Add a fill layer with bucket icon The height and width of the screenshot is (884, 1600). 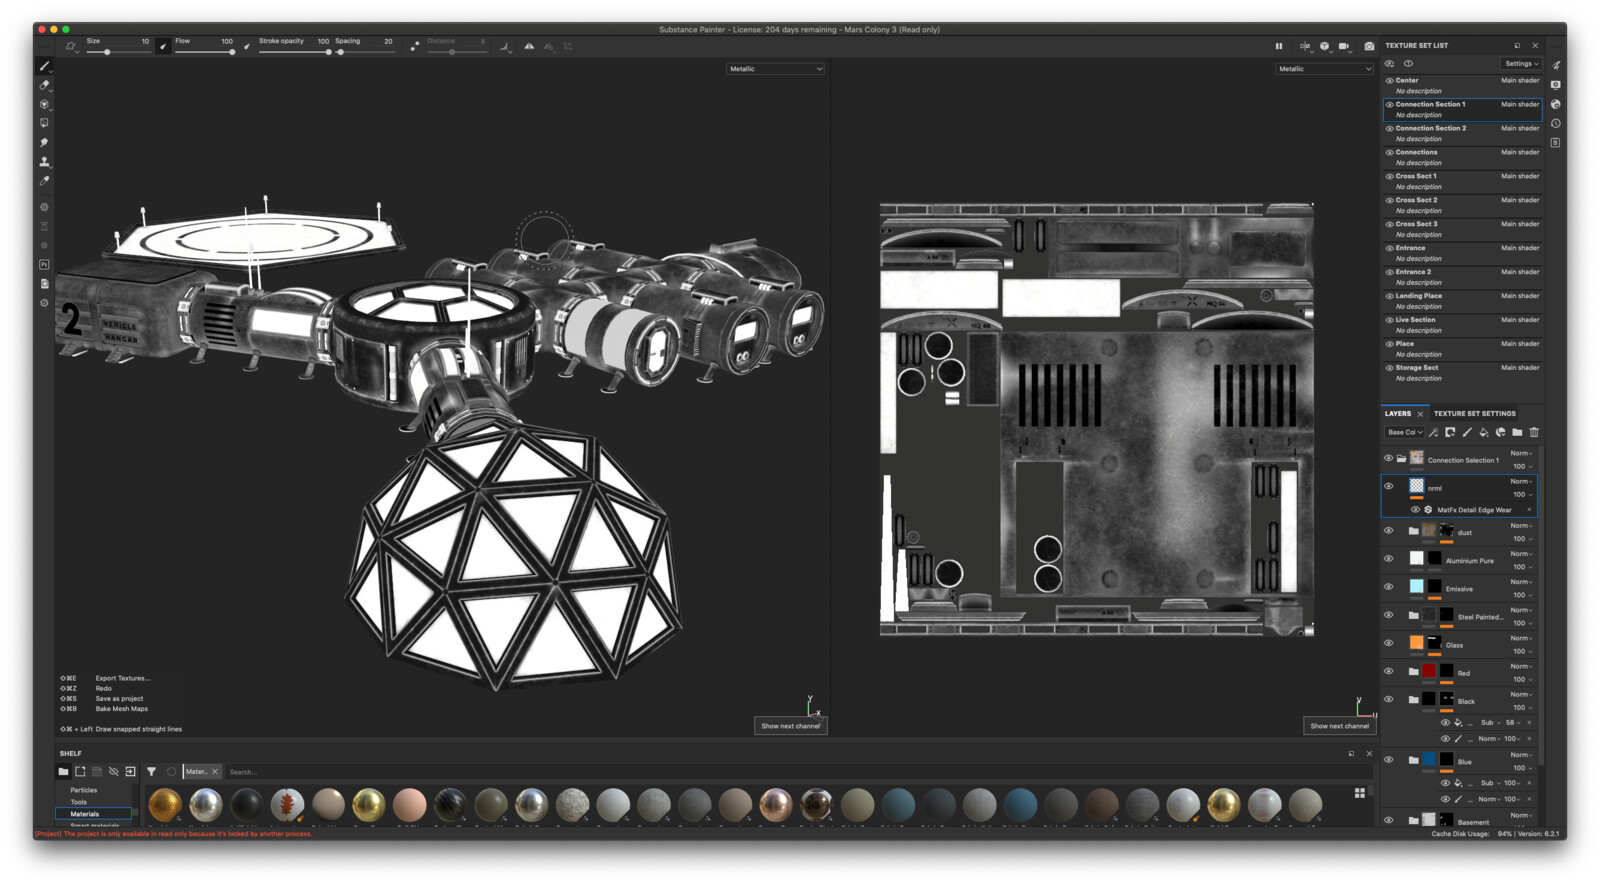pos(1484,432)
